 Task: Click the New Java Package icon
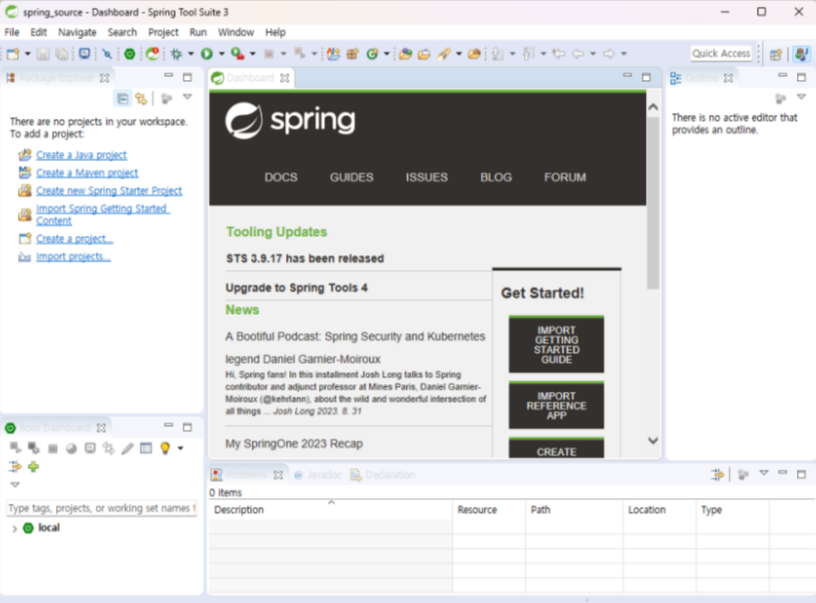pos(353,54)
